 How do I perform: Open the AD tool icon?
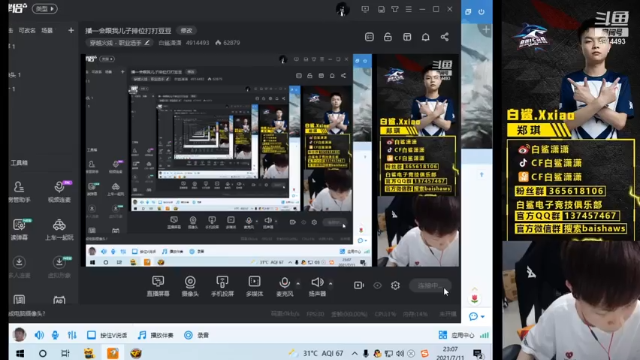(59, 300)
